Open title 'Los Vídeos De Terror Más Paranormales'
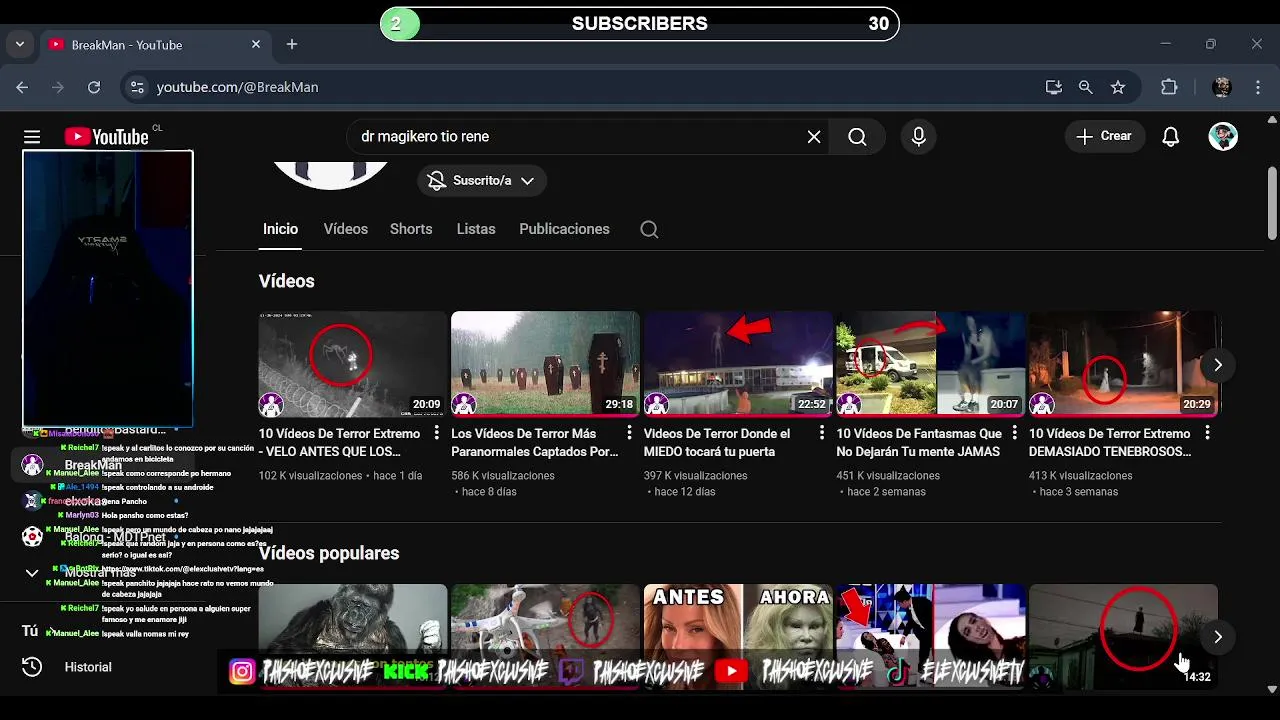This screenshot has height=720, width=1280. [535, 443]
